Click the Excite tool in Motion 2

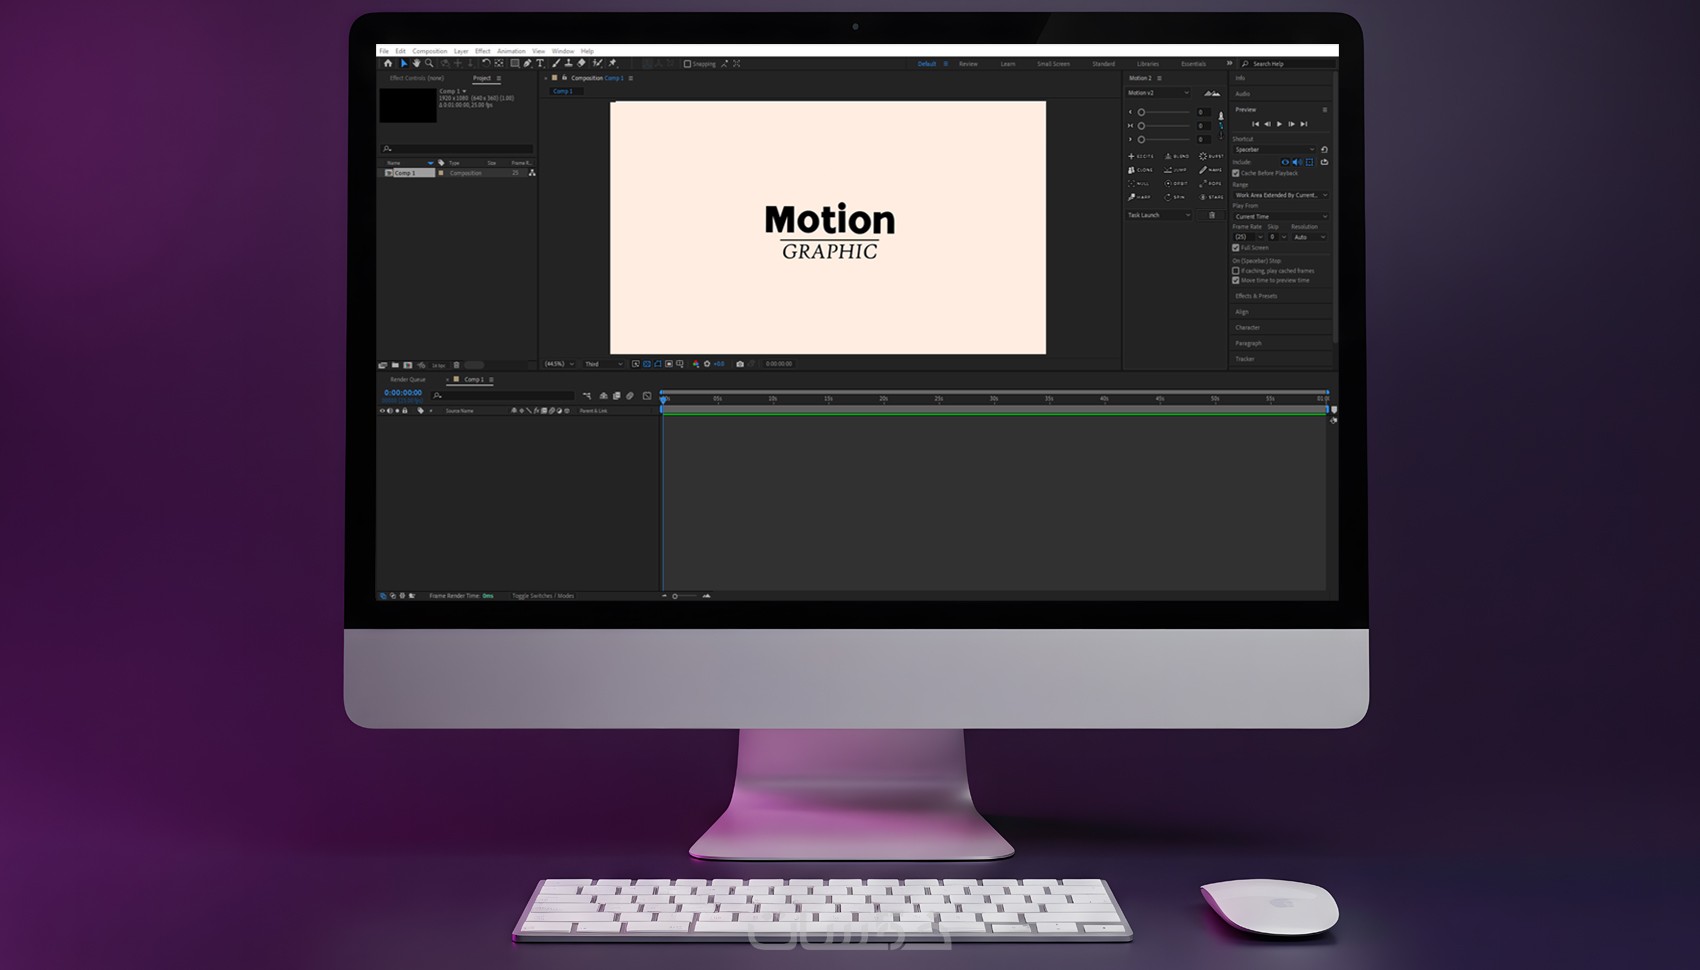(1141, 156)
